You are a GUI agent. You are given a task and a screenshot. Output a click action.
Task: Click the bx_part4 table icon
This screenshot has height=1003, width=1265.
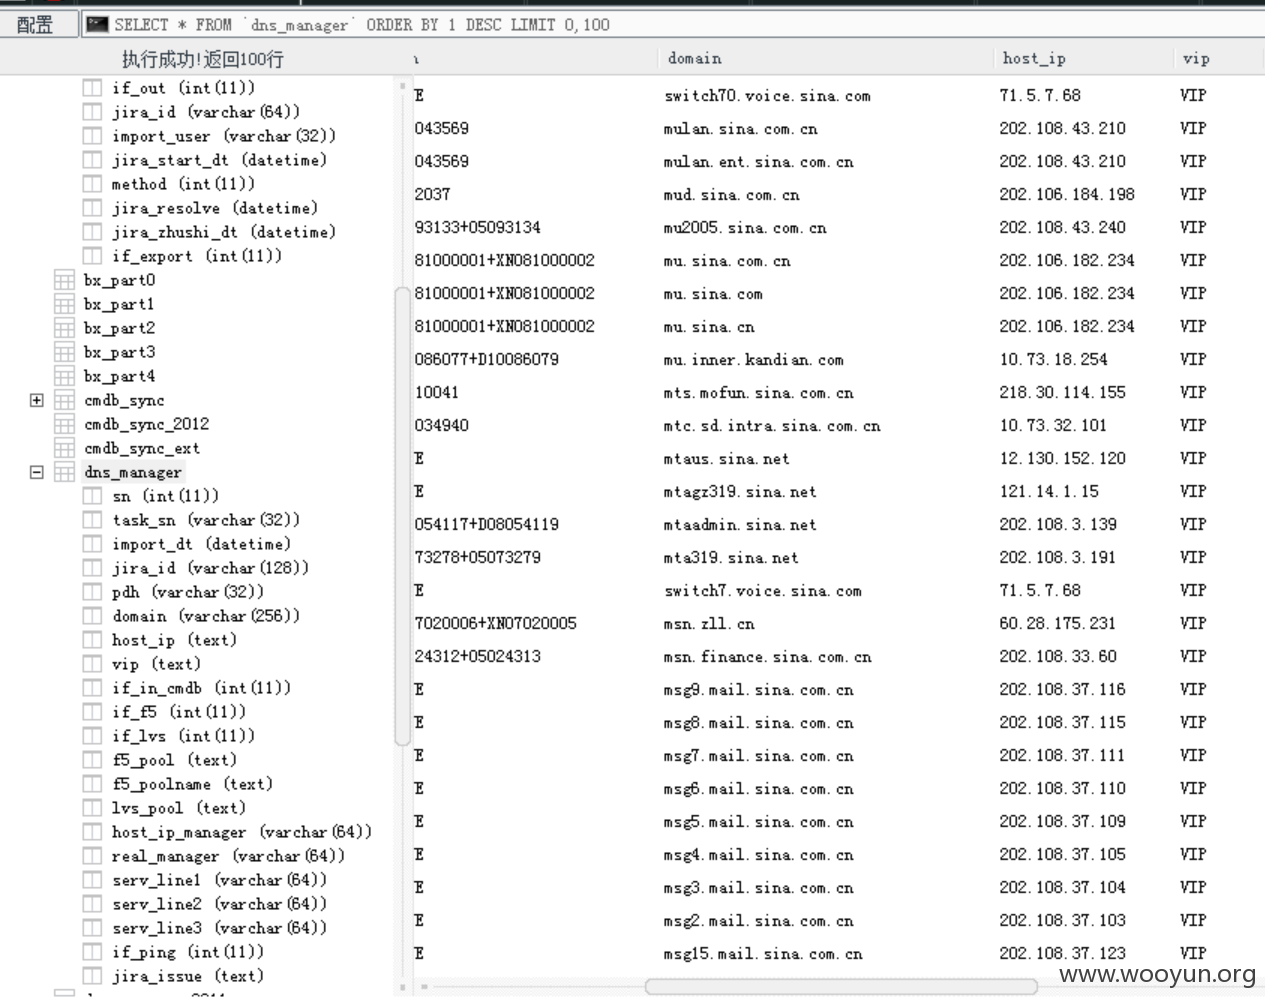pyautogui.click(x=64, y=376)
